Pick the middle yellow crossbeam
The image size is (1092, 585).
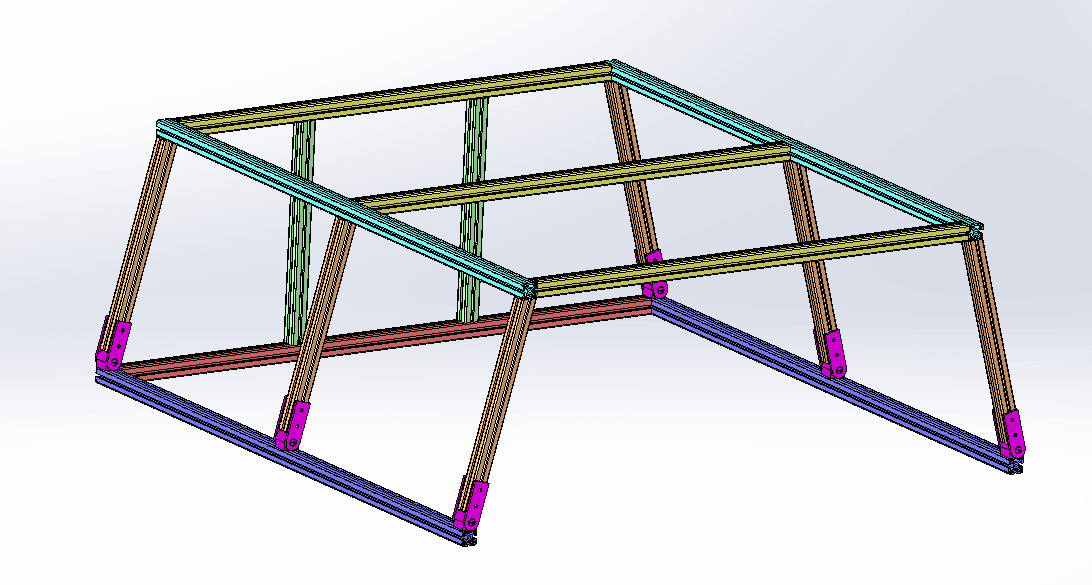571,178
